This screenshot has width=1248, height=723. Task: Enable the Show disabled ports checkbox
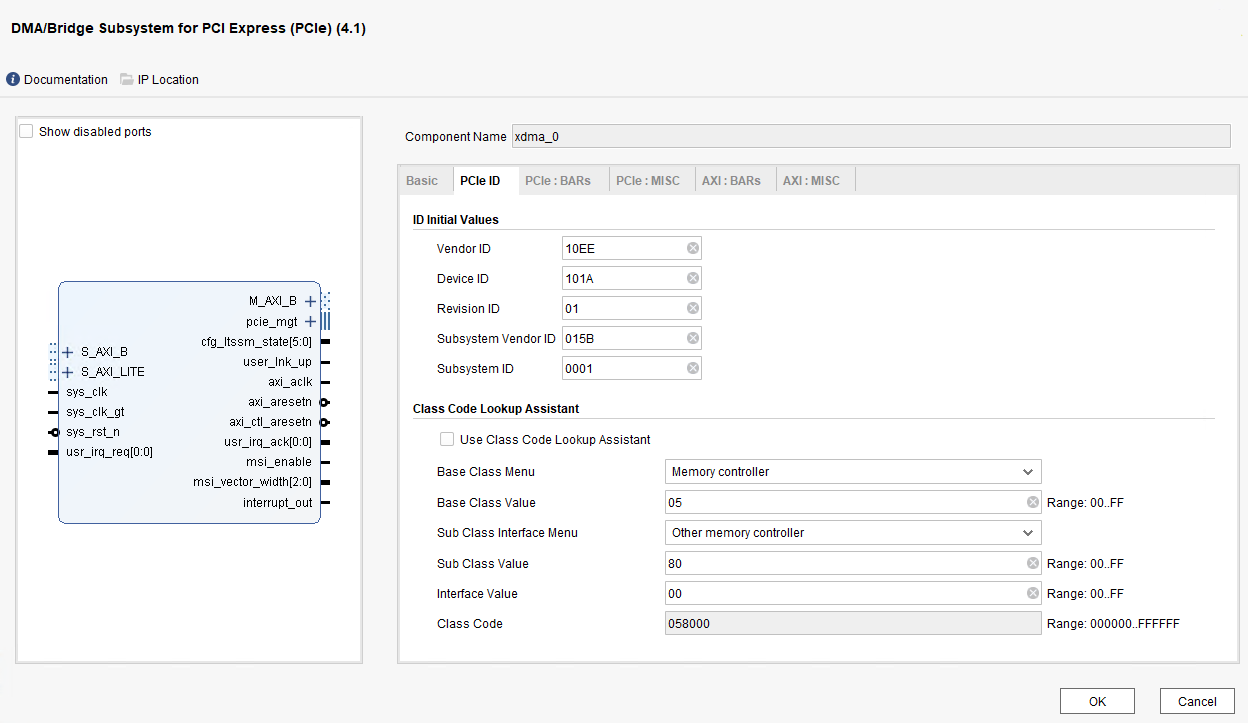coord(25,131)
